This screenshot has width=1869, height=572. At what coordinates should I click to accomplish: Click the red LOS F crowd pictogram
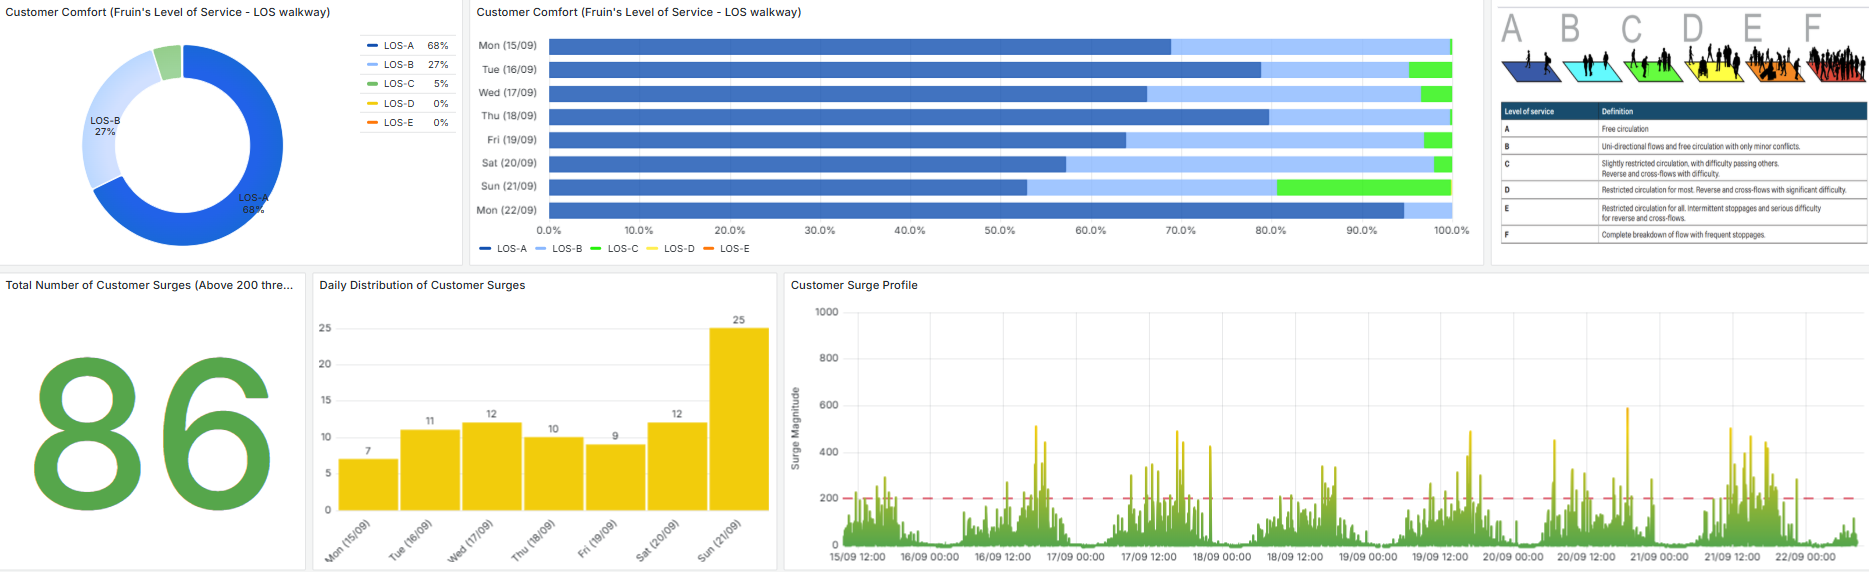coord(1836,66)
